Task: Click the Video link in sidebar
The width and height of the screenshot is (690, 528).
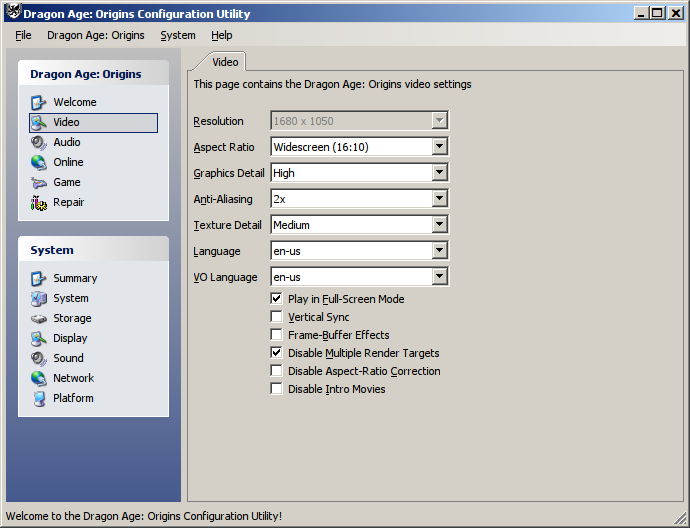Action: 66,122
